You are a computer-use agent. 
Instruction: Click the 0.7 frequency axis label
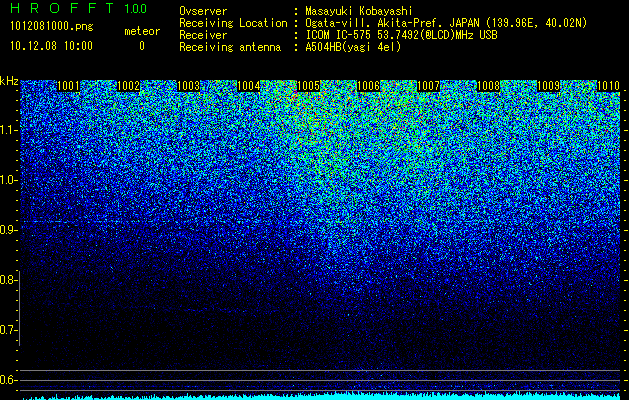tap(7, 330)
